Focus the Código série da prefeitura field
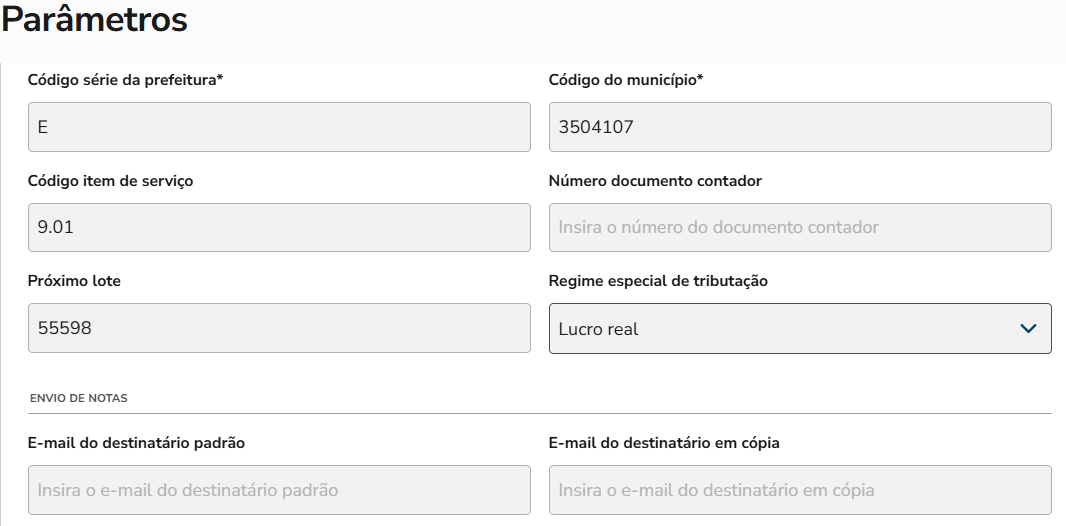This screenshot has height=526, width=1066. 279,127
